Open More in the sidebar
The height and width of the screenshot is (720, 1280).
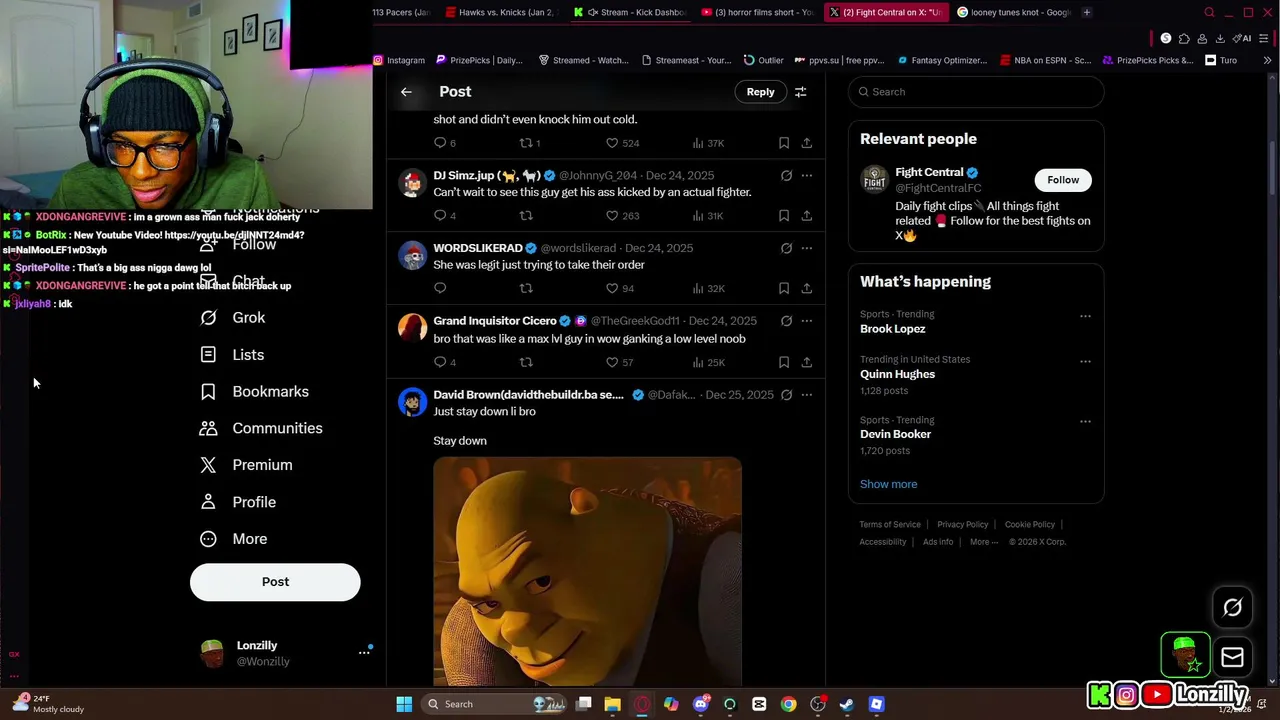tap(233, 539)
